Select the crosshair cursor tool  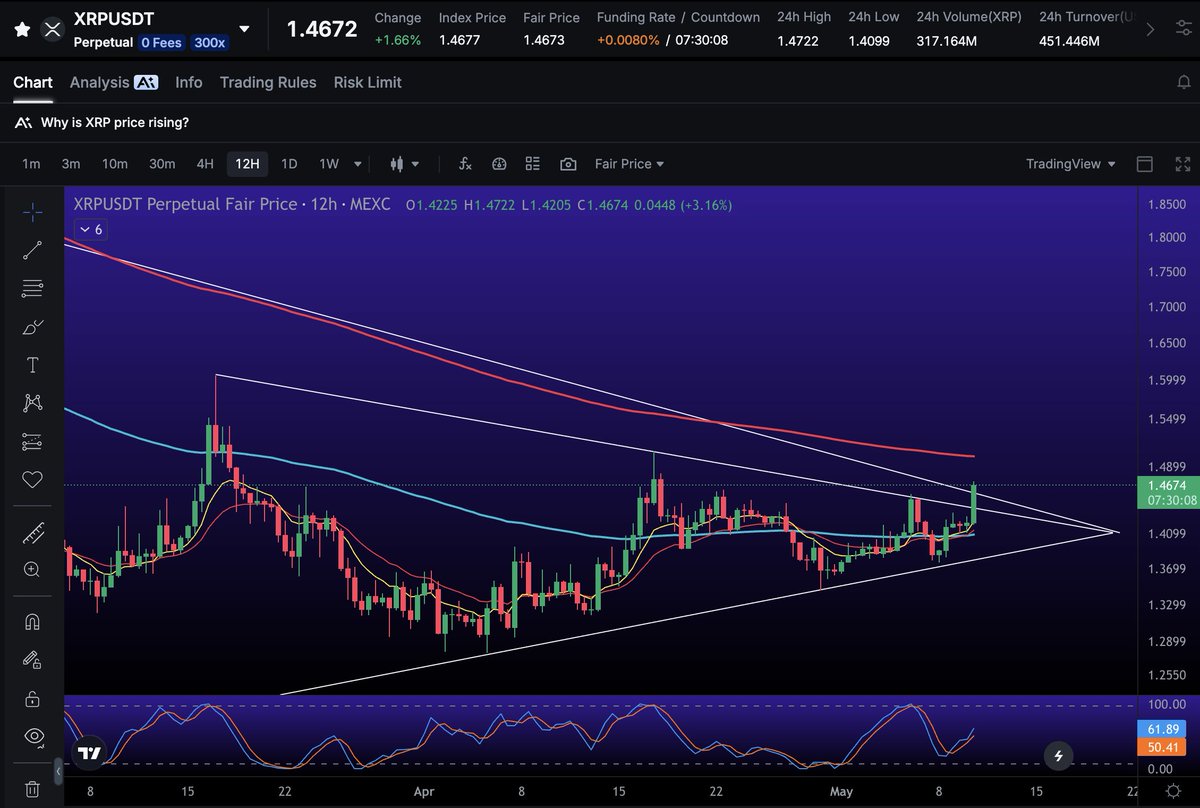pyautogui.click(x=32, y=211)
